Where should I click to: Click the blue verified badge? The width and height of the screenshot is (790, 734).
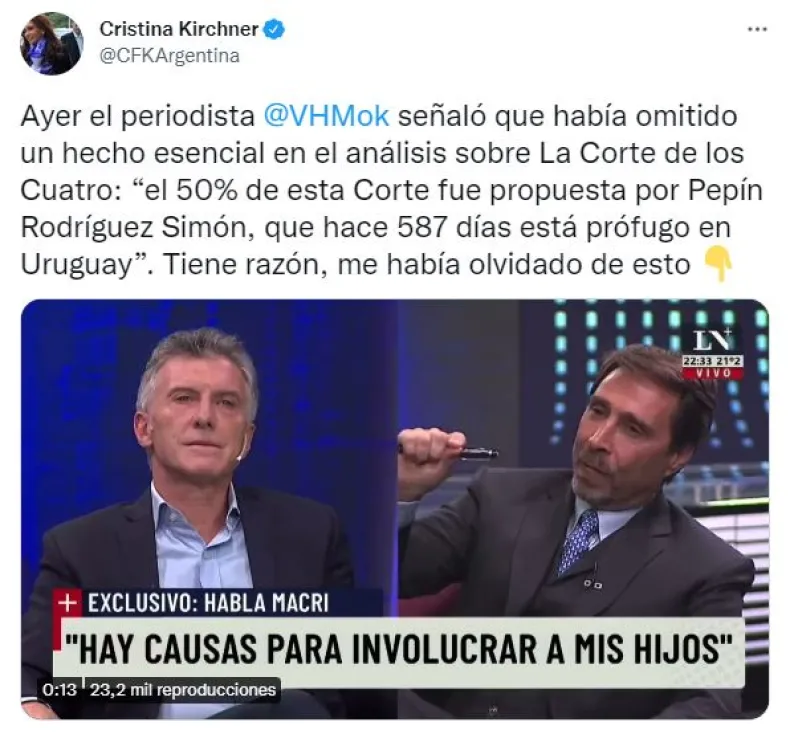[275, 29]
